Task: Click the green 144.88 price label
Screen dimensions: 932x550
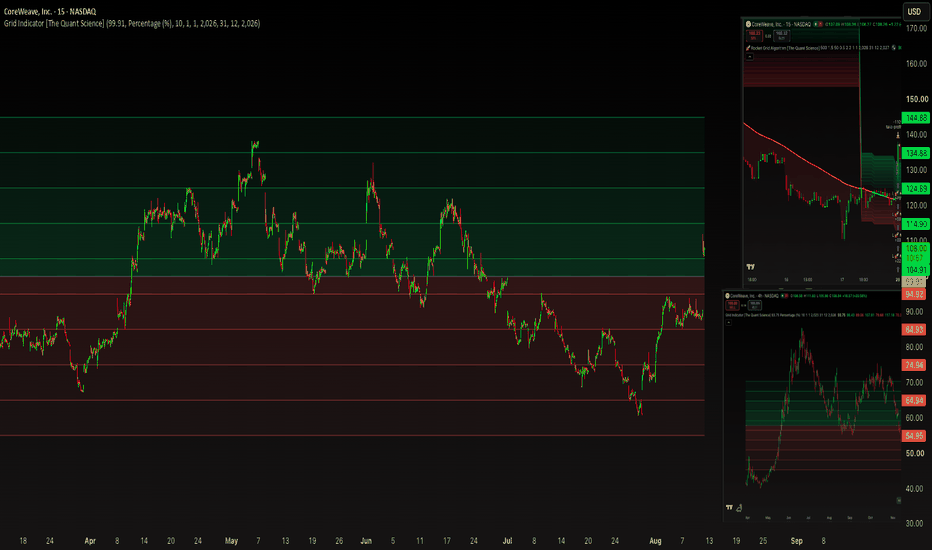Action: point(916,118)
